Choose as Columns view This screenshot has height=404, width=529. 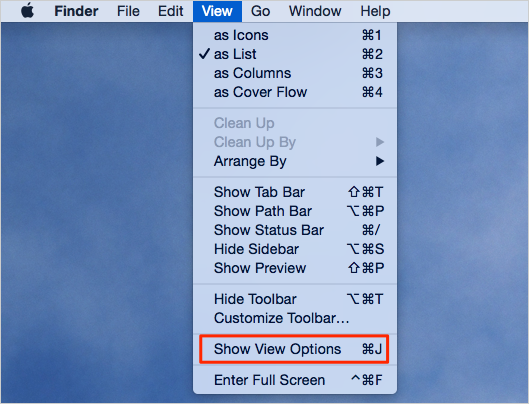pyautogui.click(x=295, y=73)
